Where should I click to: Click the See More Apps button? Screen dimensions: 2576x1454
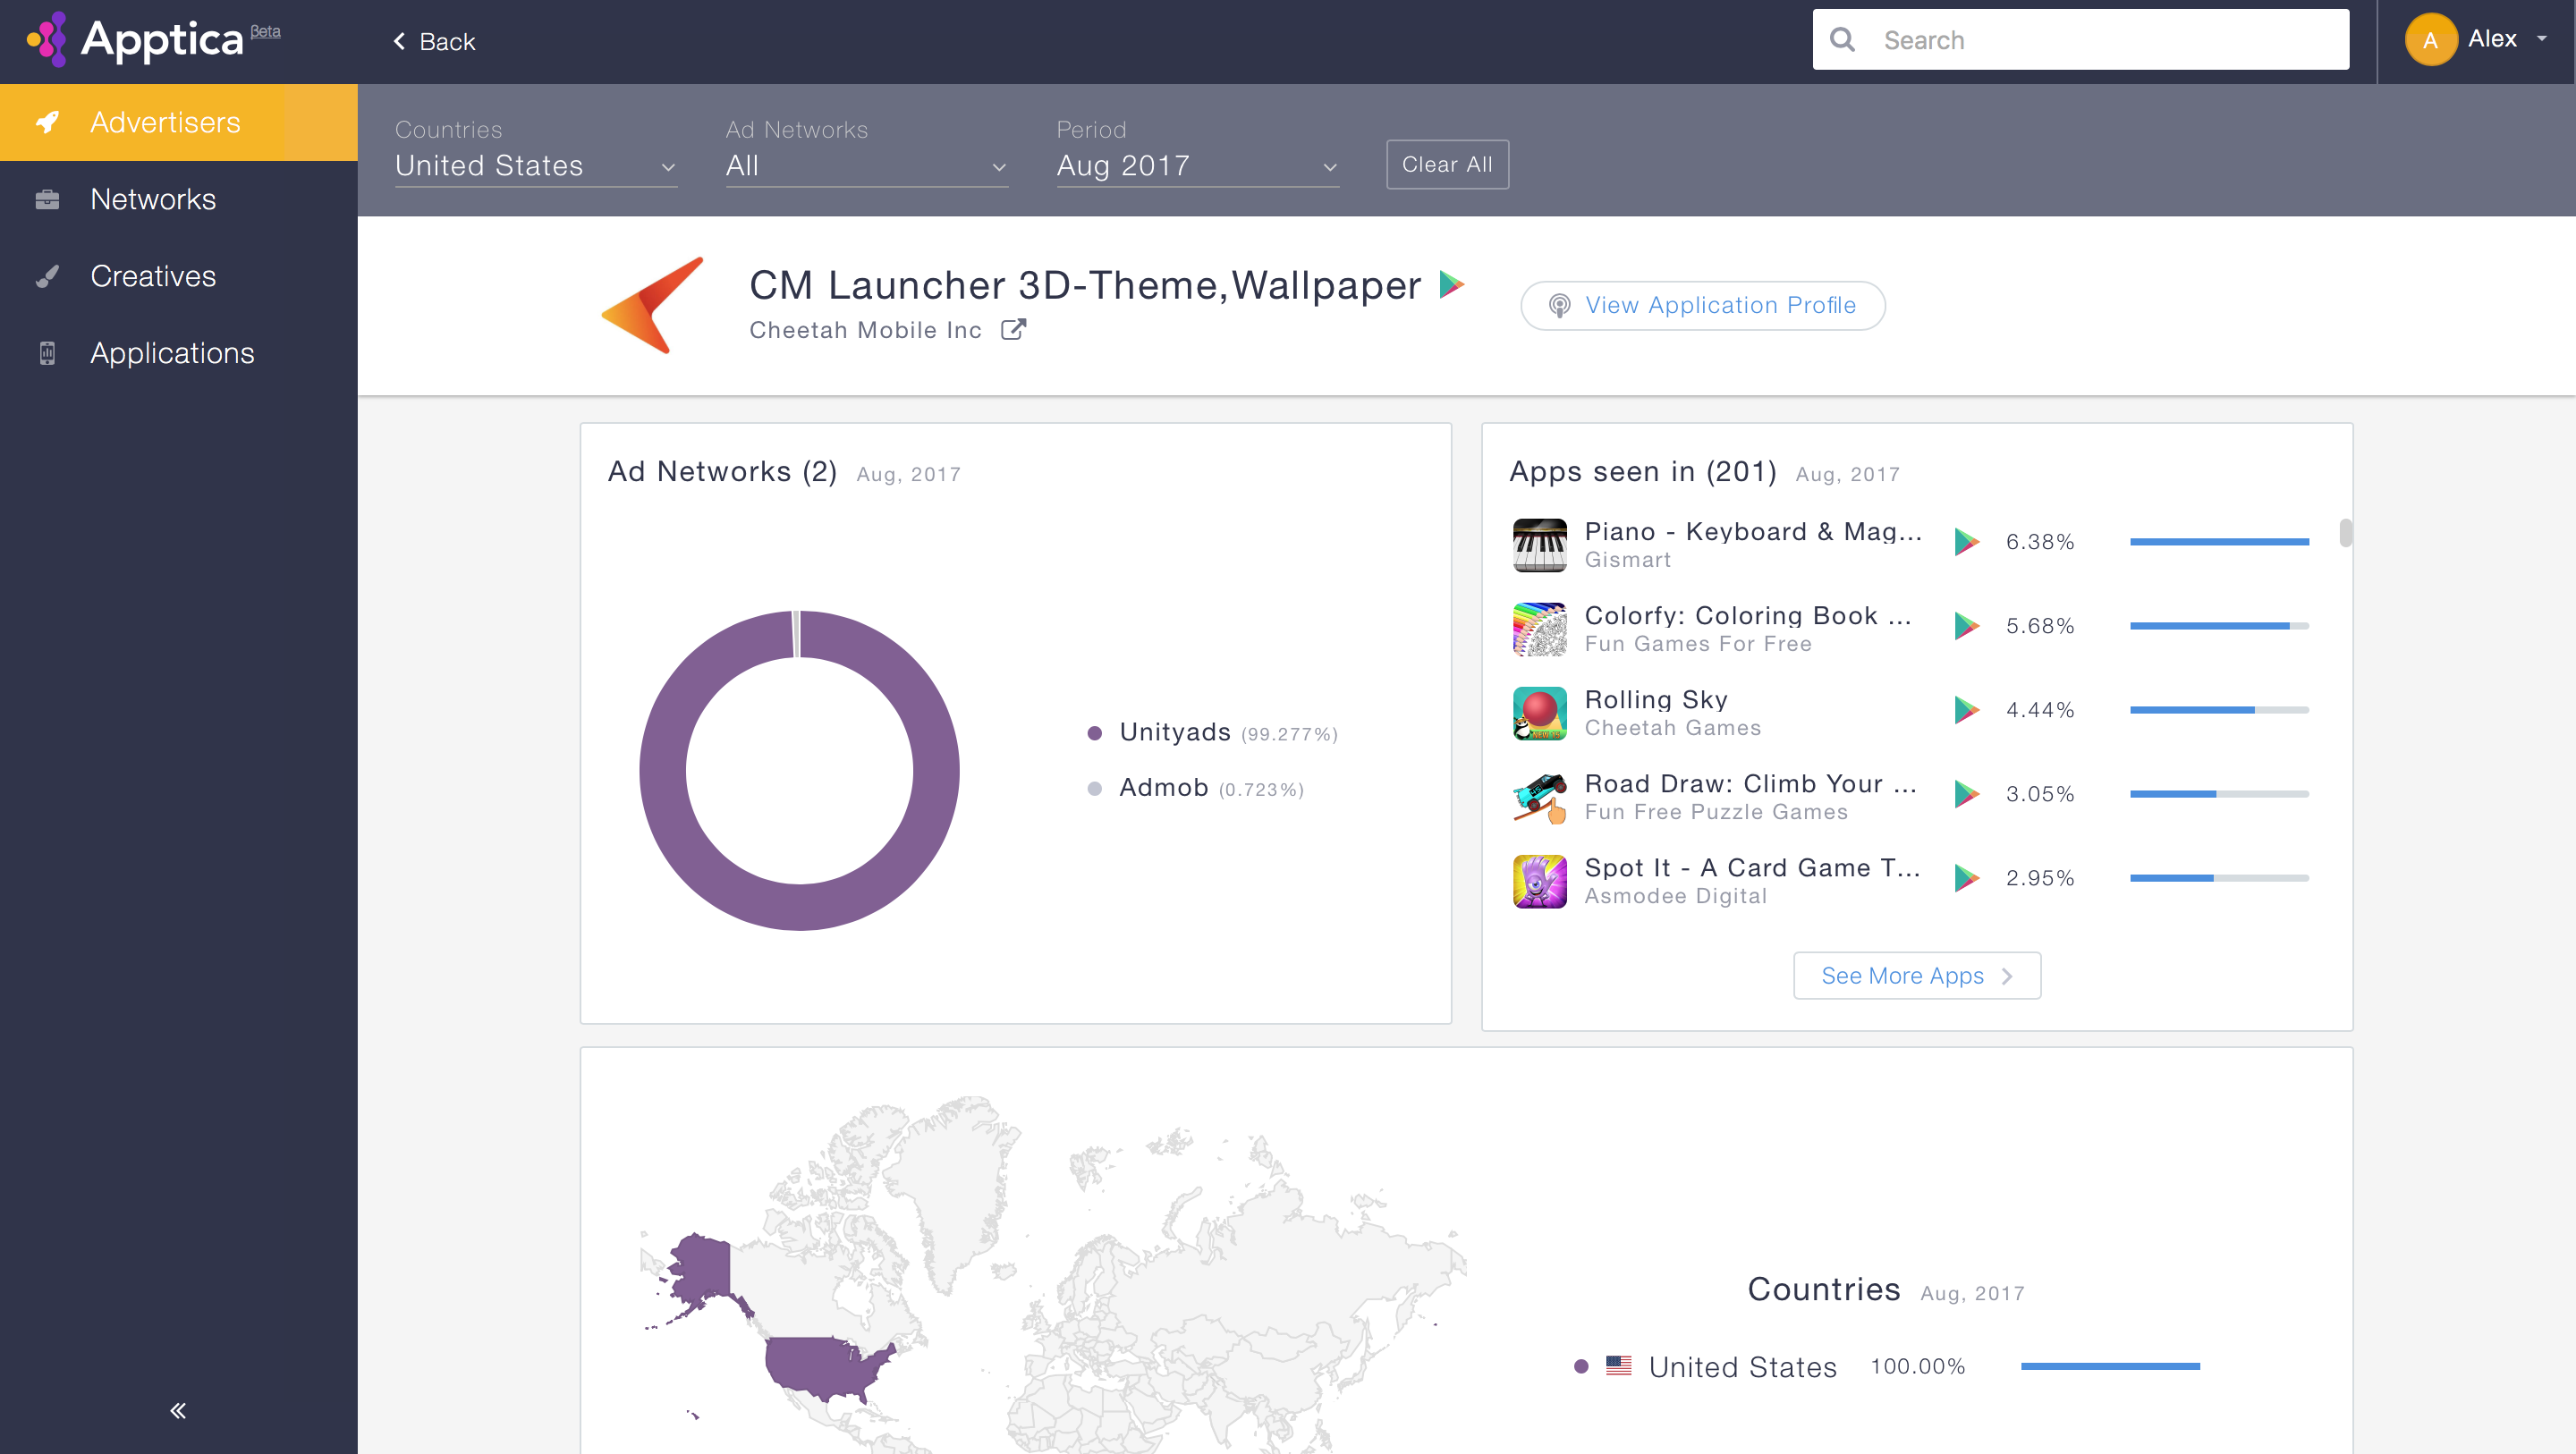(1917, 975)
